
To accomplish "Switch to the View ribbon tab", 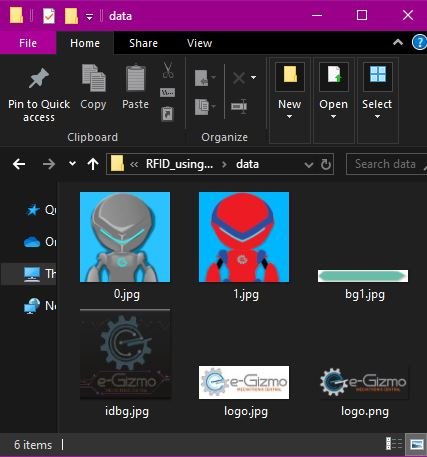I will click(x=199, y=43).
